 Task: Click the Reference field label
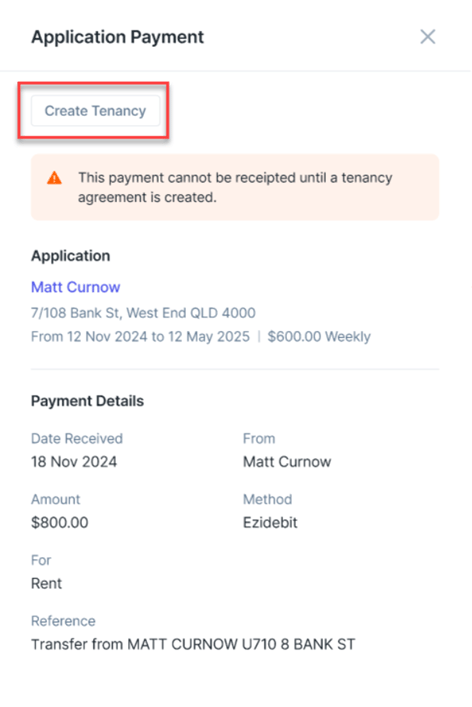pos(63,621)
